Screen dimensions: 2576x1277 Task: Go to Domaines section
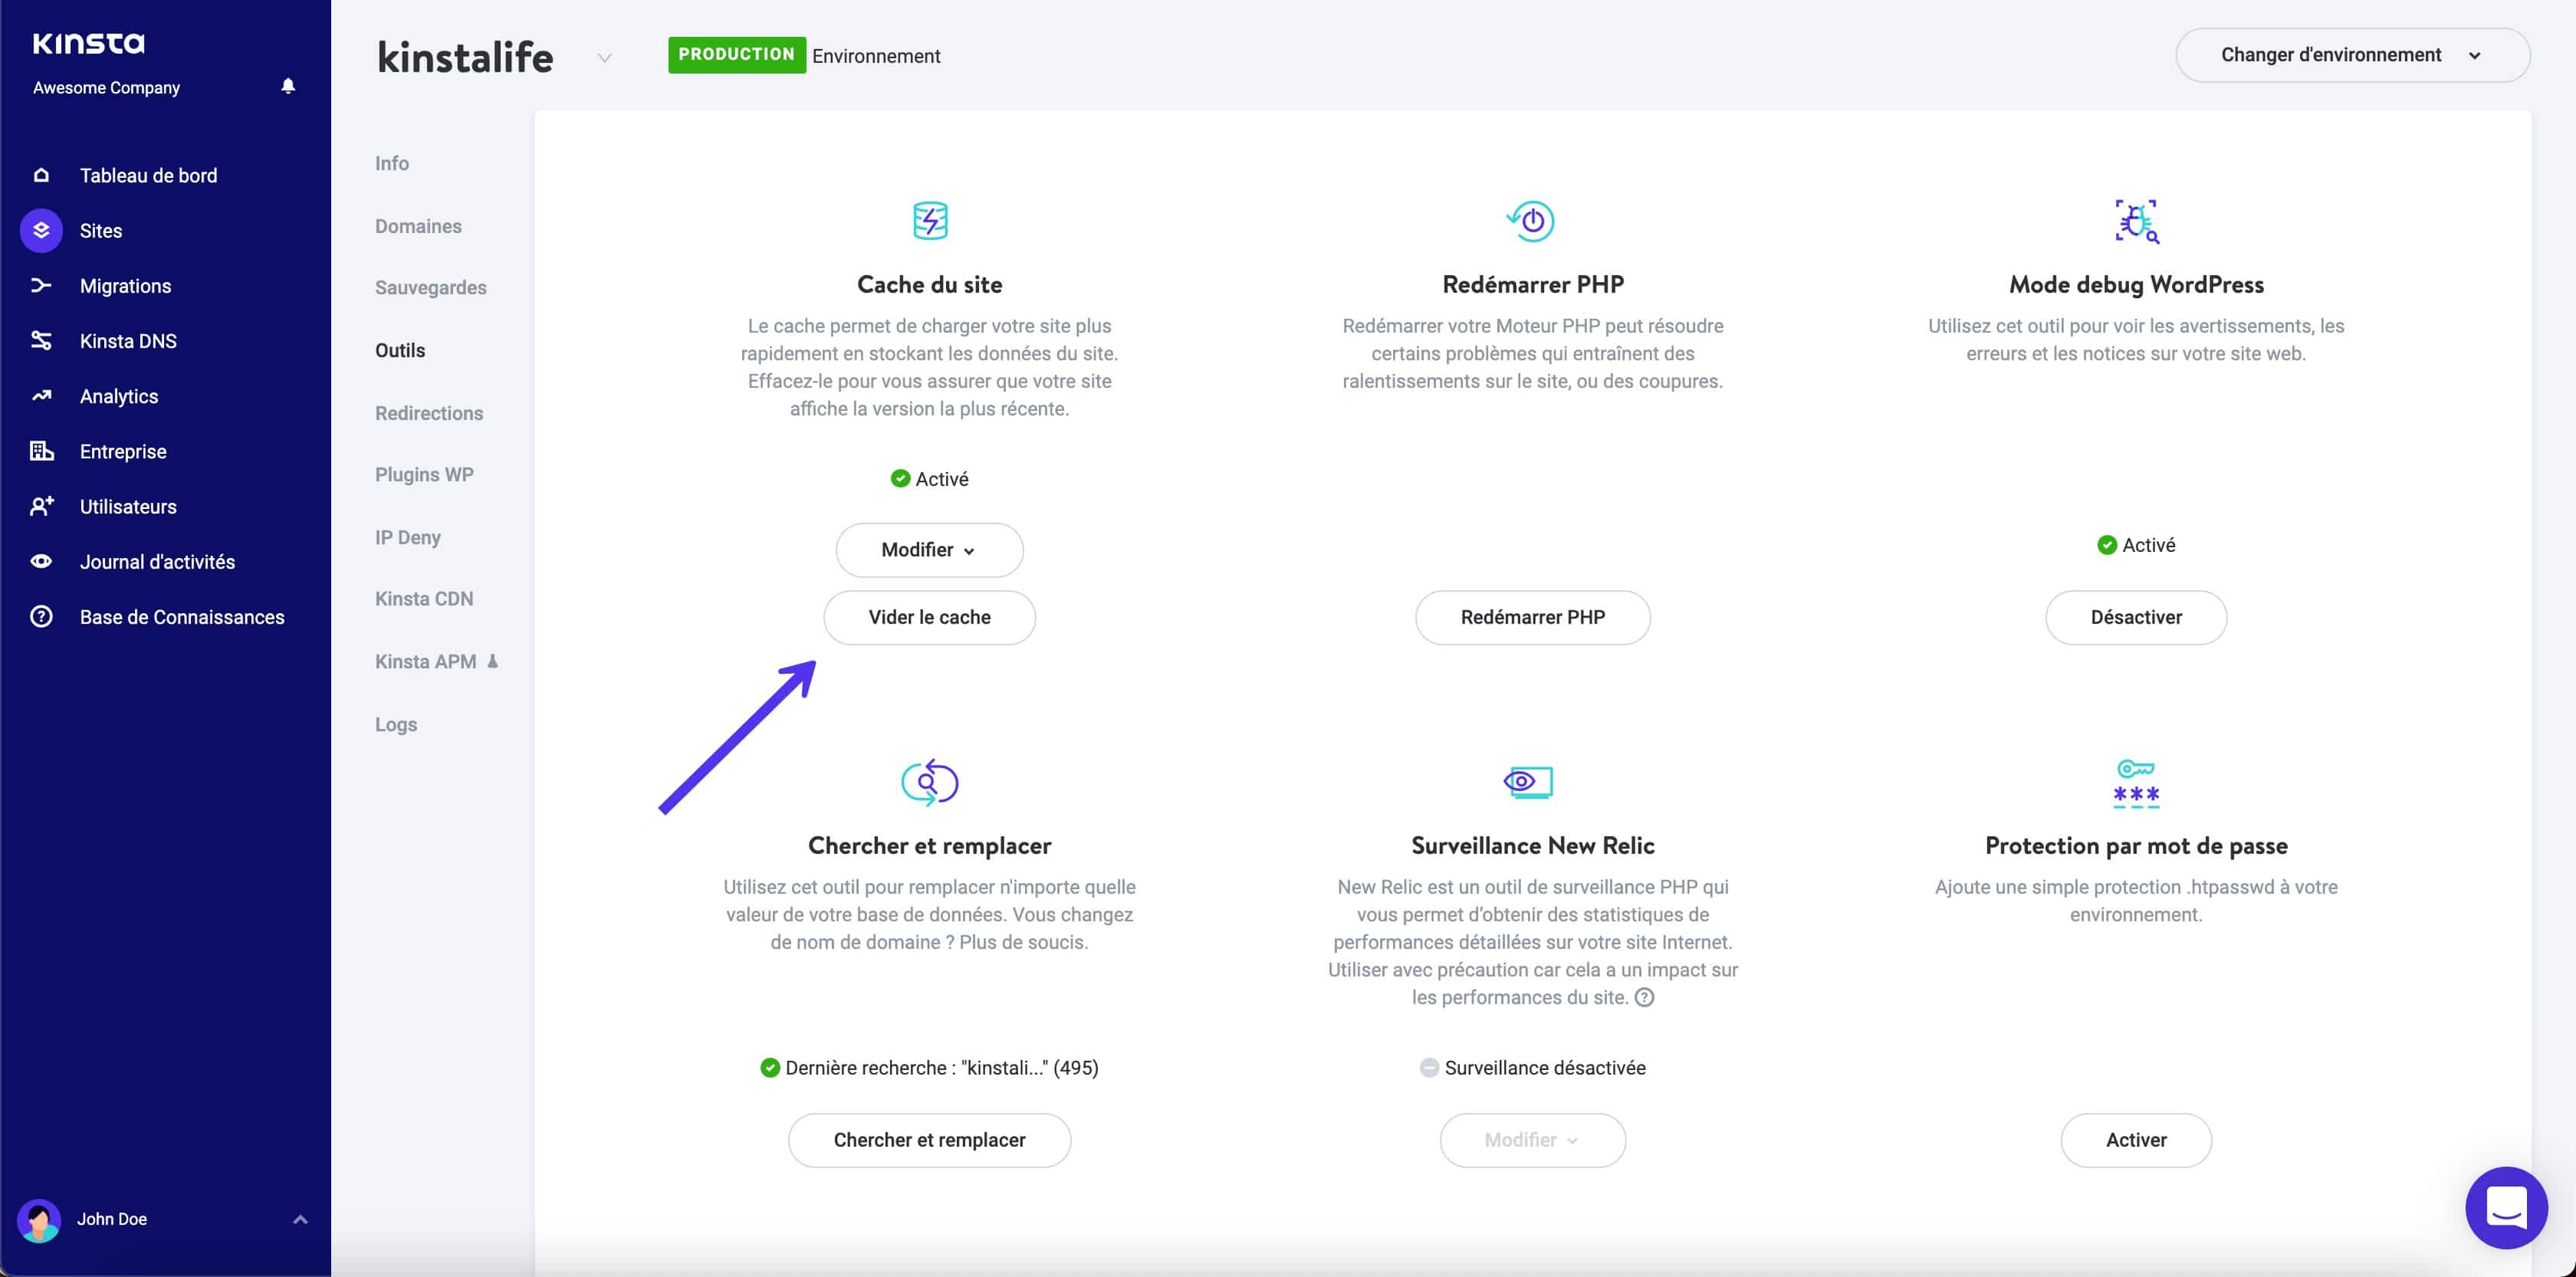pos(418,226)
